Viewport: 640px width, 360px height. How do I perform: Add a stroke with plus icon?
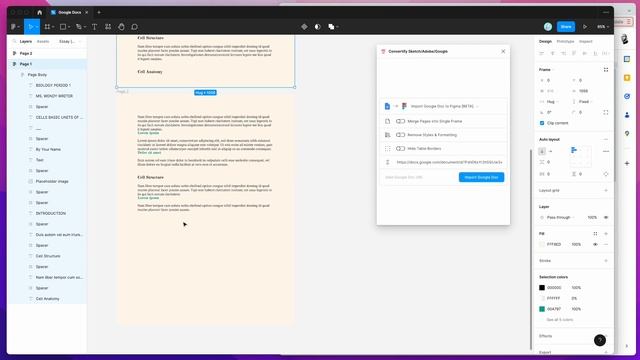point(606,260)
